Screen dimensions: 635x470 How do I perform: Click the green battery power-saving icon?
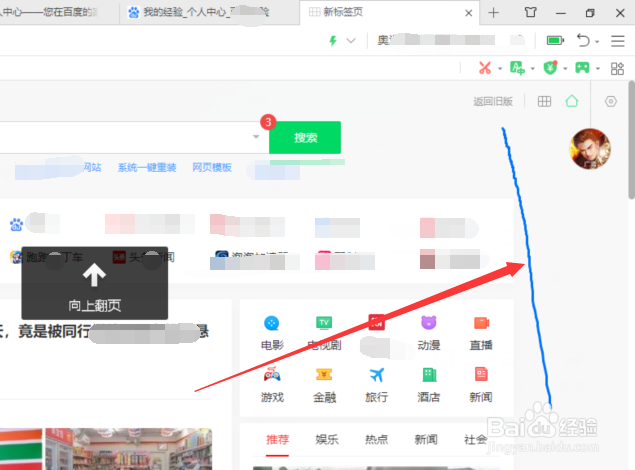tap(555, 40)
